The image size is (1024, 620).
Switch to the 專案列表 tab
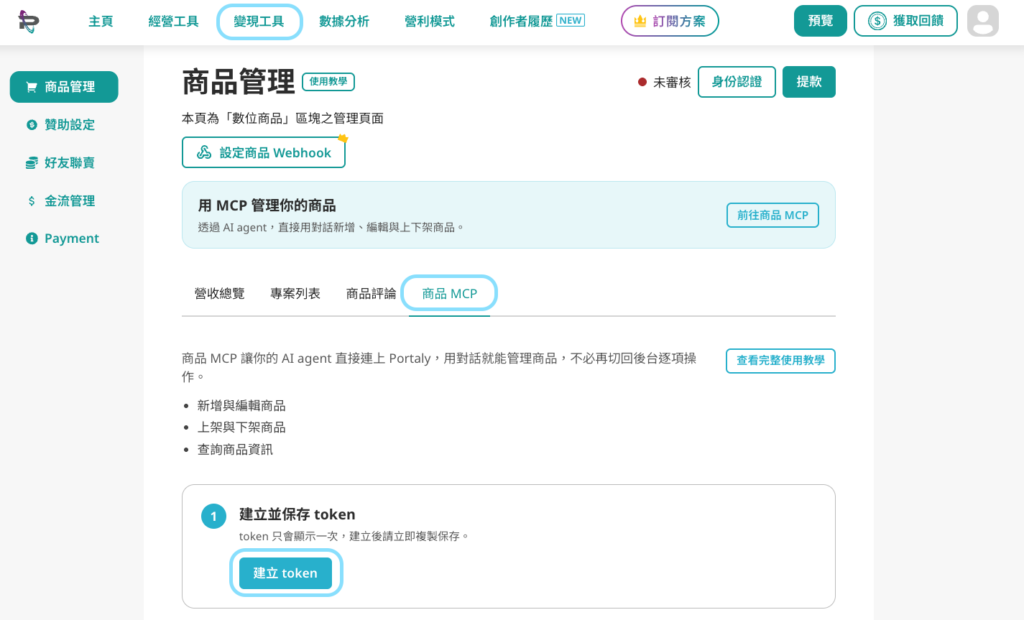[295, 293]
